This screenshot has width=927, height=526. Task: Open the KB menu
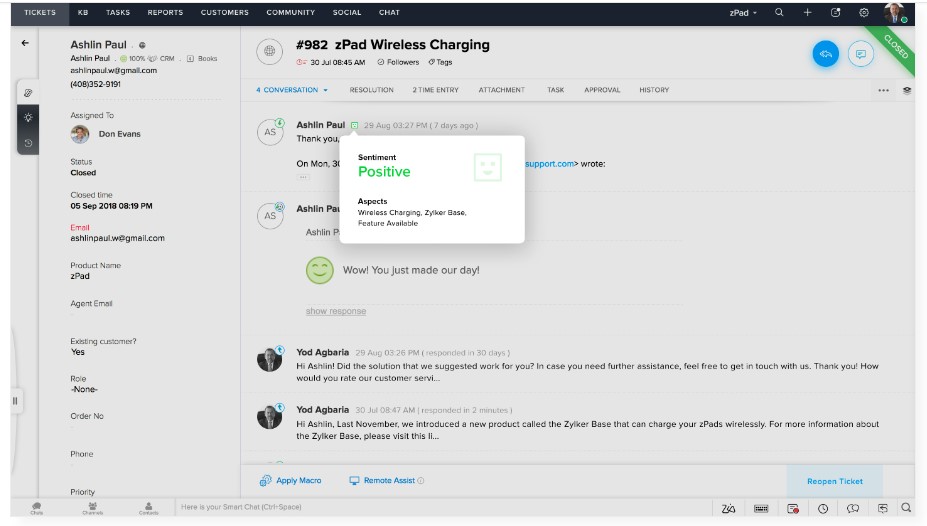pos(83,12)
